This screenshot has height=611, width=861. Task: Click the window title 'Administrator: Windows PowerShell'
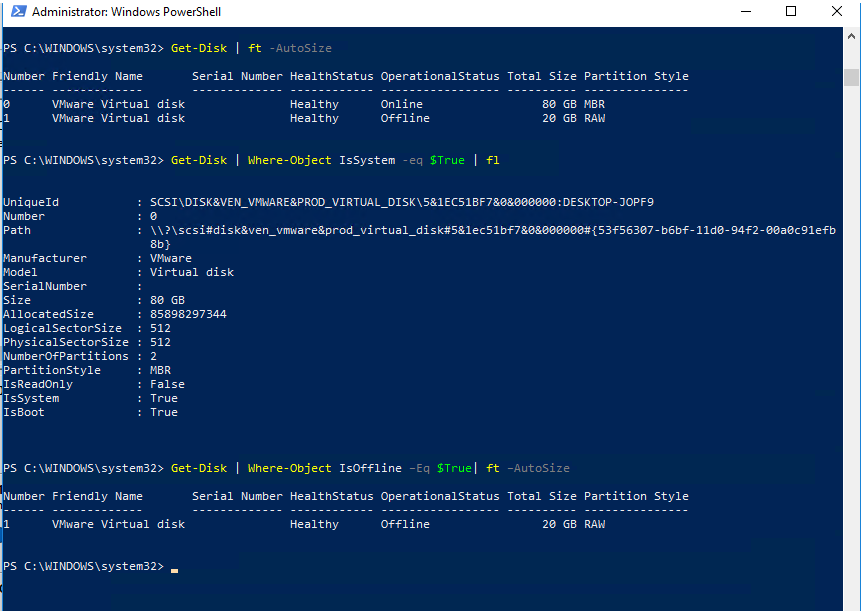(126, 12)
